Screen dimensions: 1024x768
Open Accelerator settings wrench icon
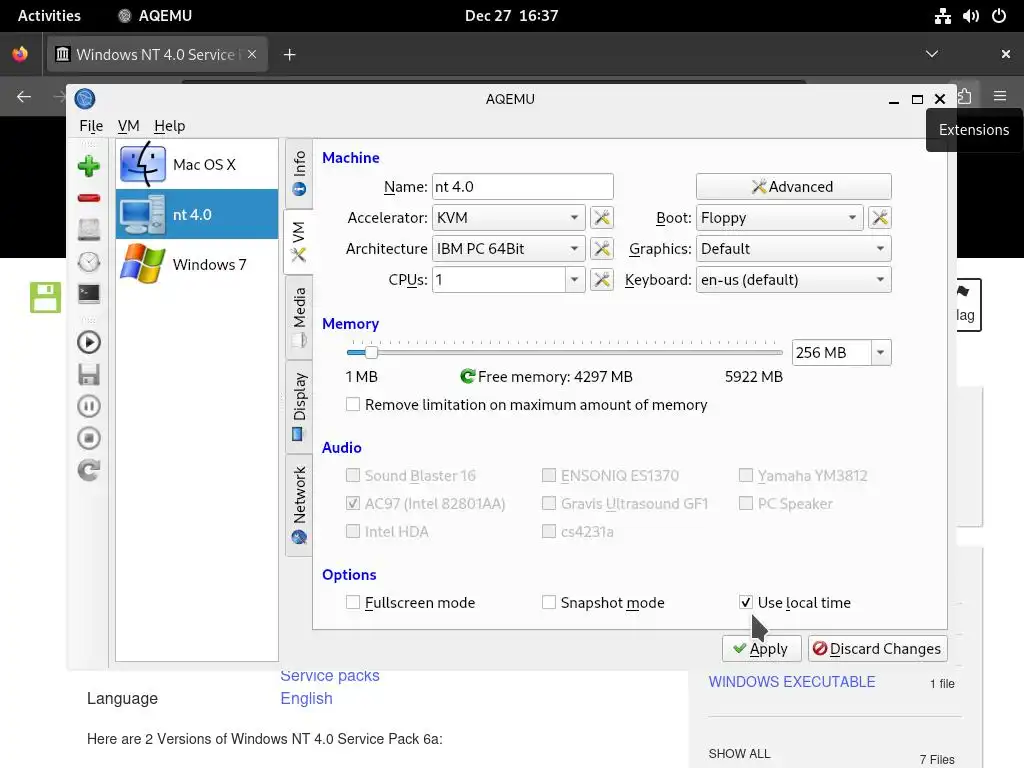click(x=601, y=217)
